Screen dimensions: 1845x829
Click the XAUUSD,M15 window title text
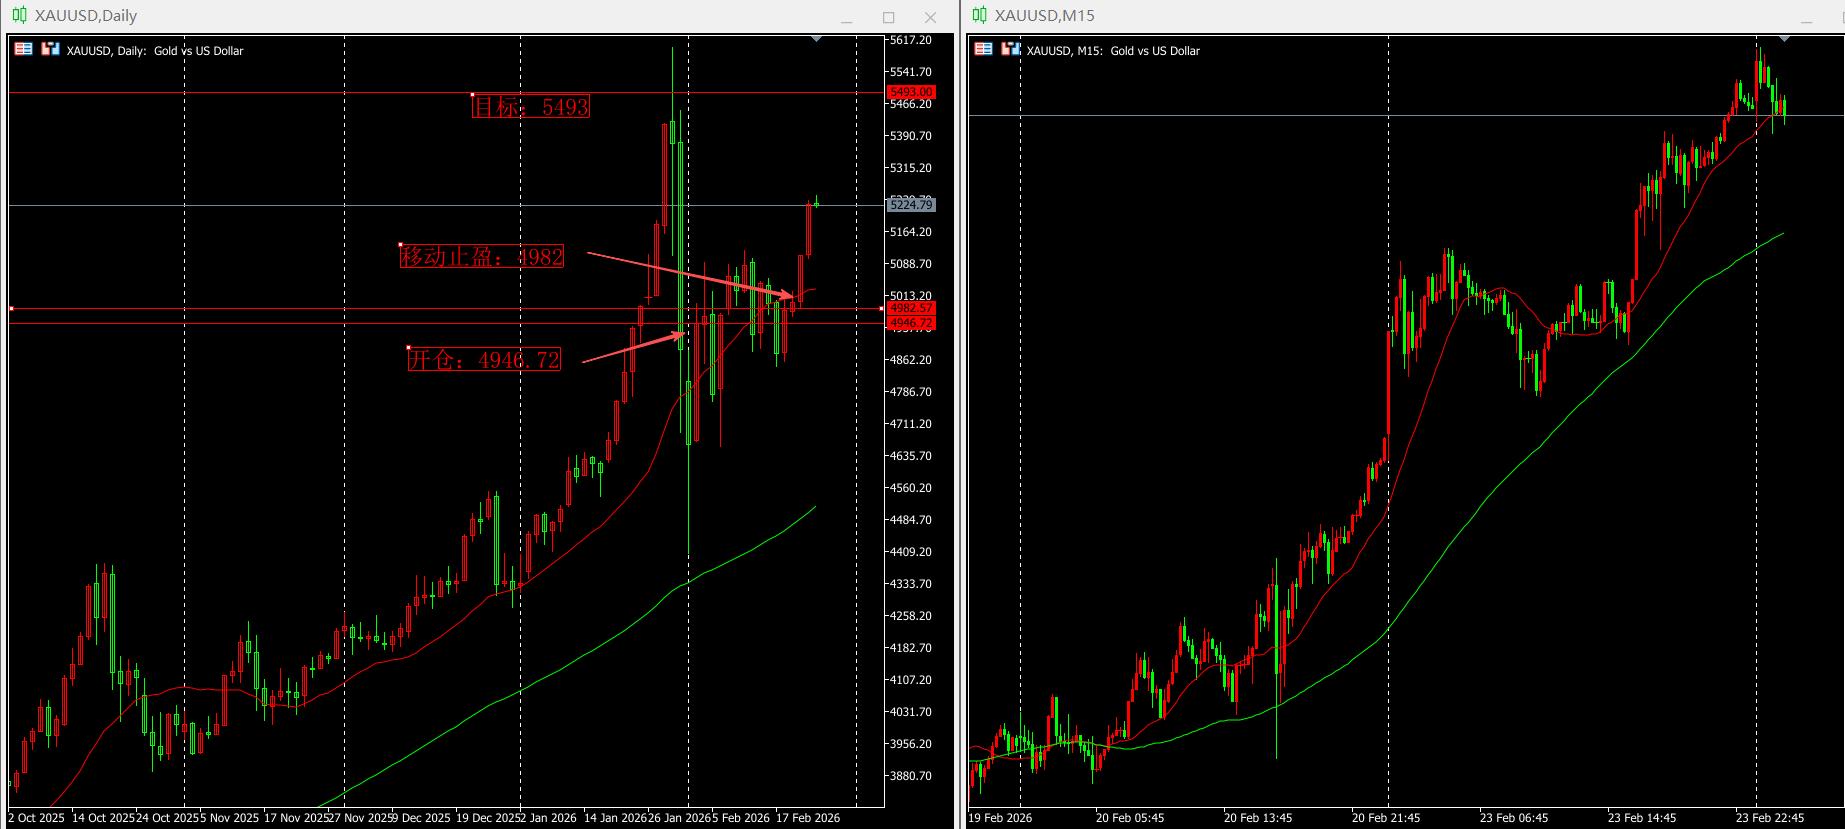click(x=1044, y=16)
